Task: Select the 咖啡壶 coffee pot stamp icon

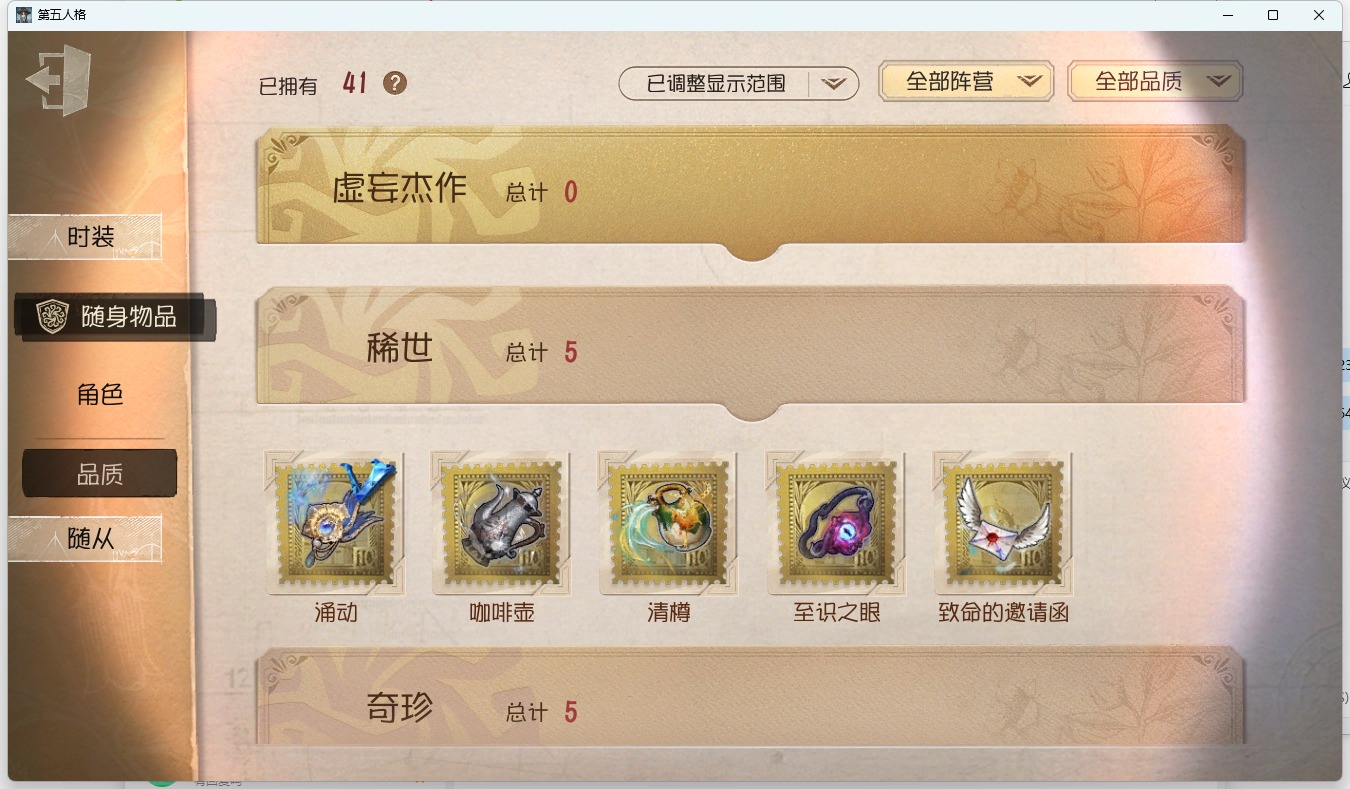Action: pos(502,523)
